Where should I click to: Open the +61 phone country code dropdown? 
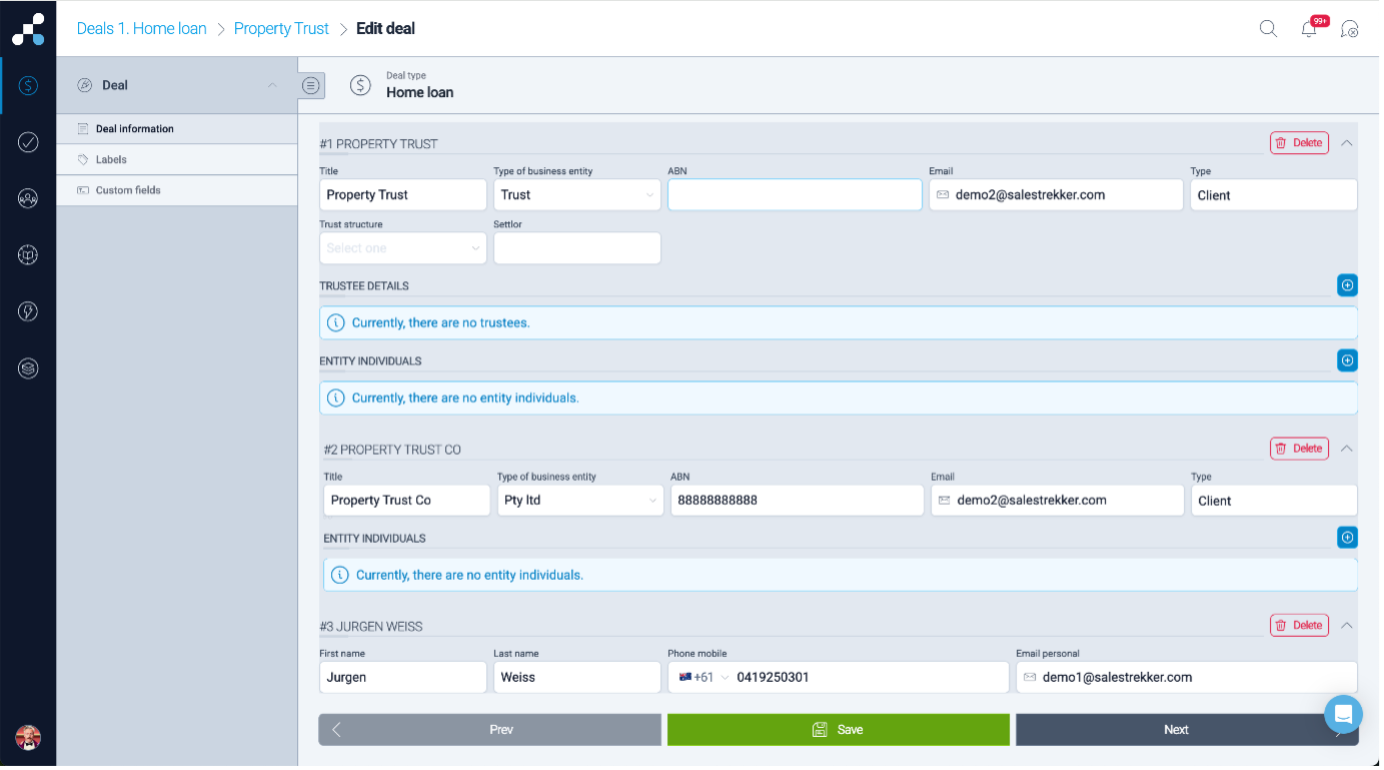click(x=704, y=677)
